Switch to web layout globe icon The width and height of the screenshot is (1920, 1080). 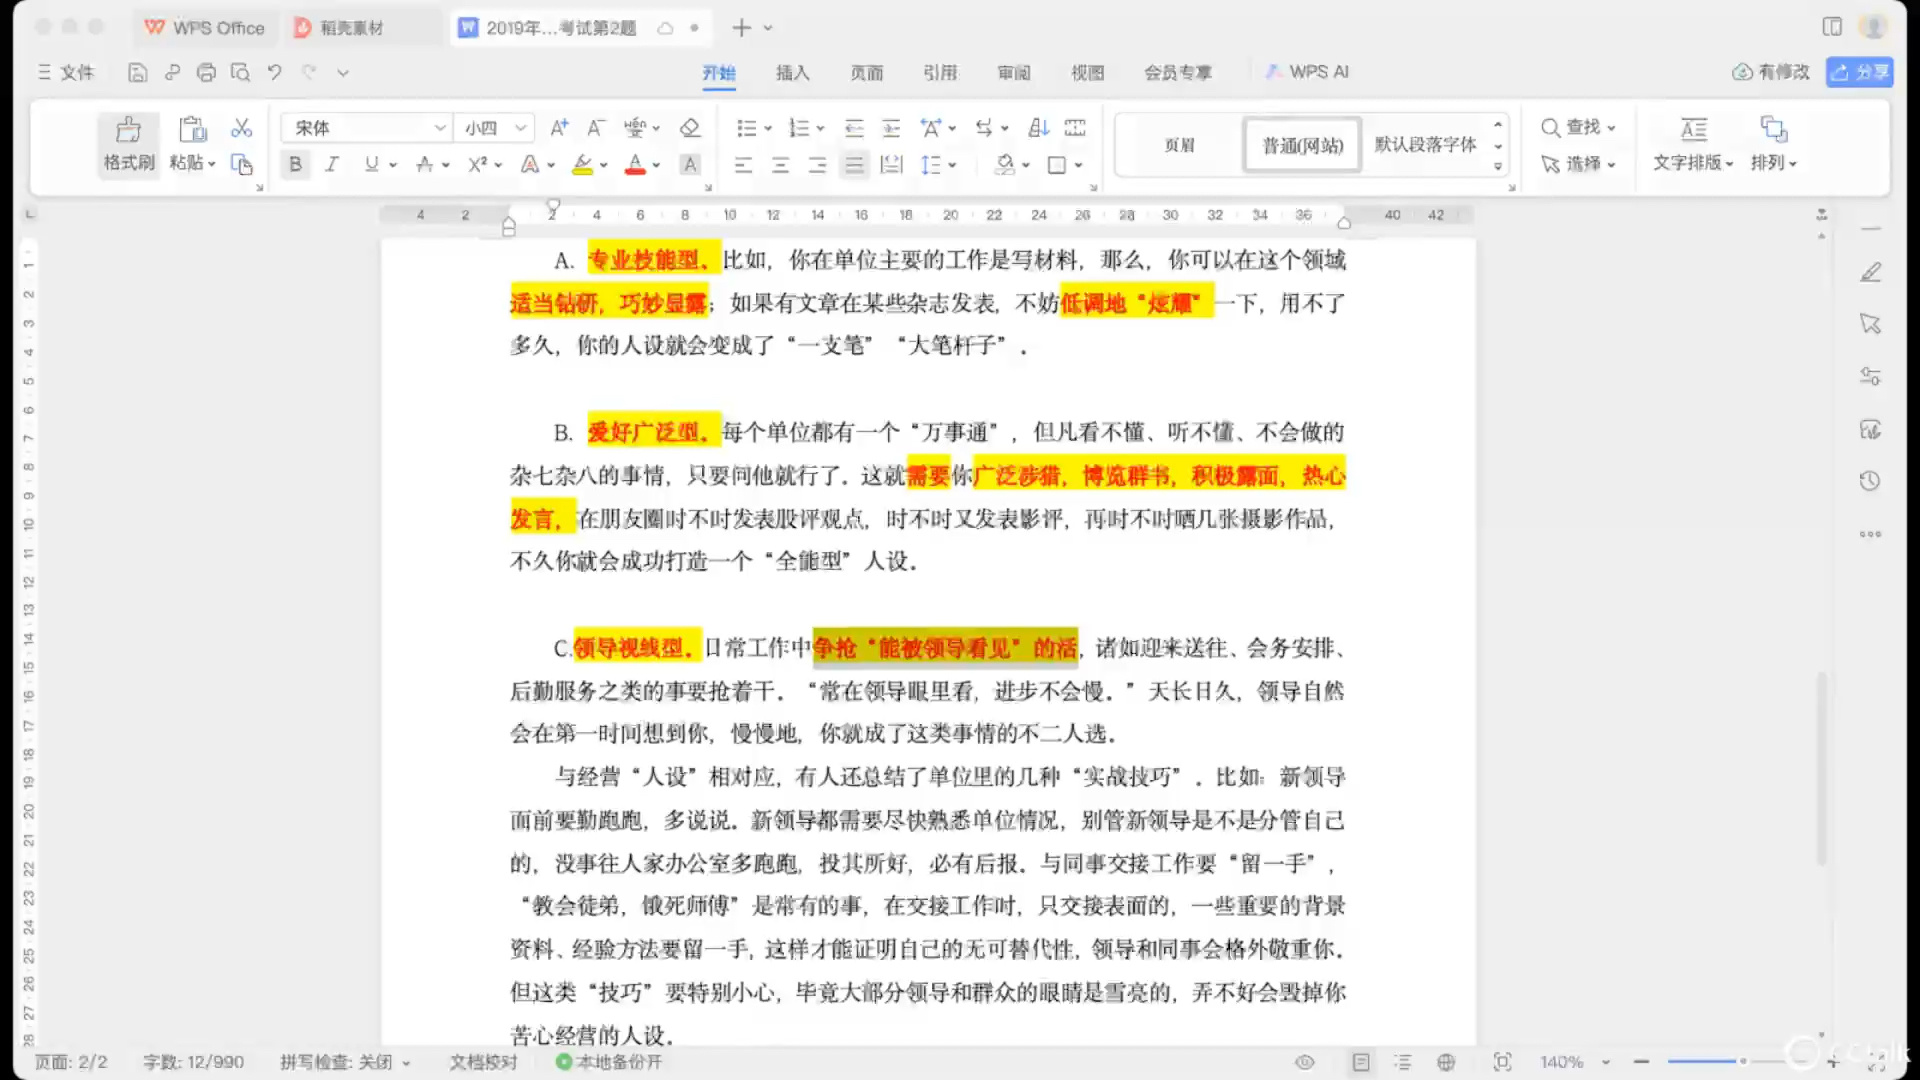tap(1446, 1062)
